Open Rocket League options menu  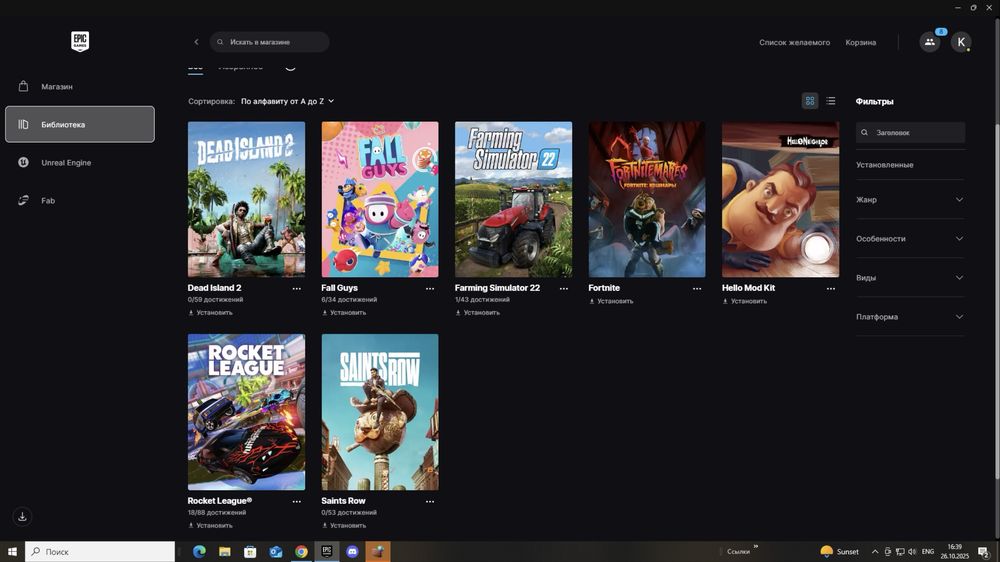pos(297,501)
